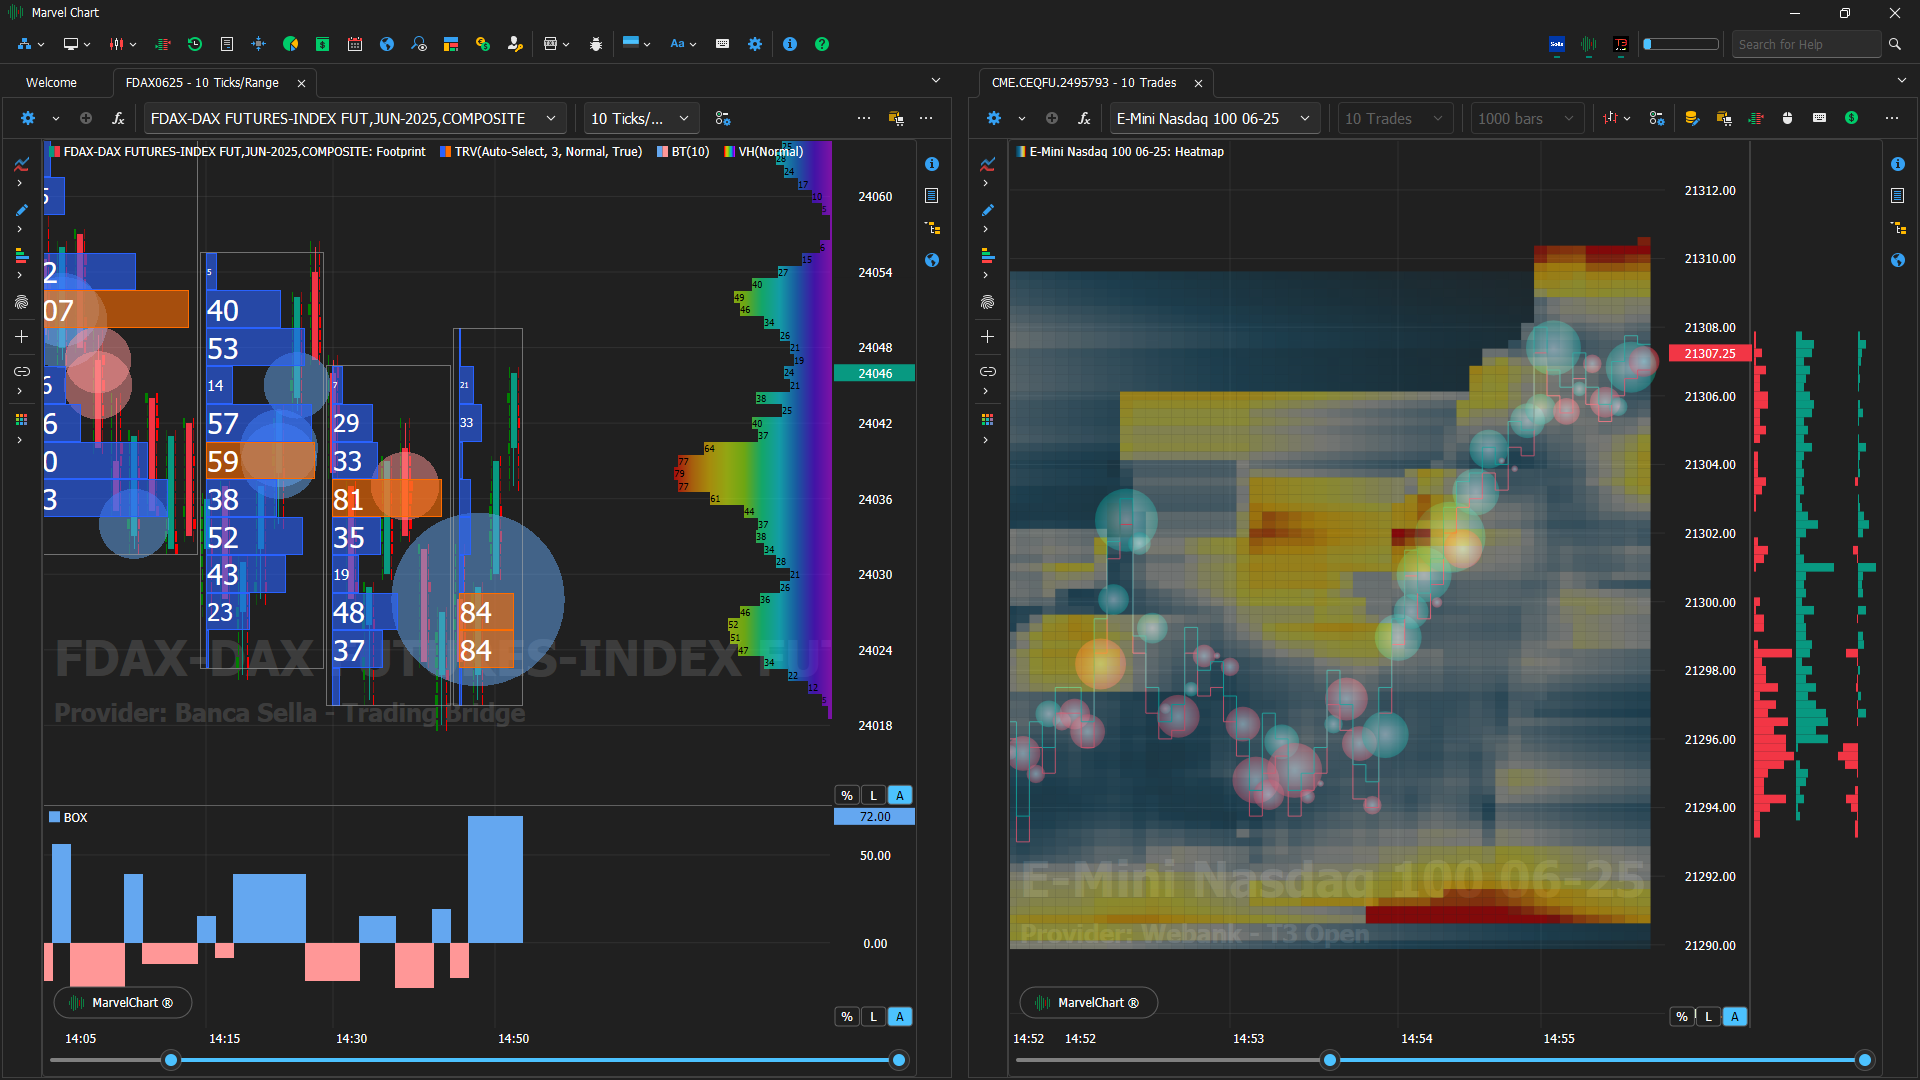Select the CME.CEQFU.2495793 - 10 Trades tab
Screen dimensions: 1920x1080
[1083, 83]
